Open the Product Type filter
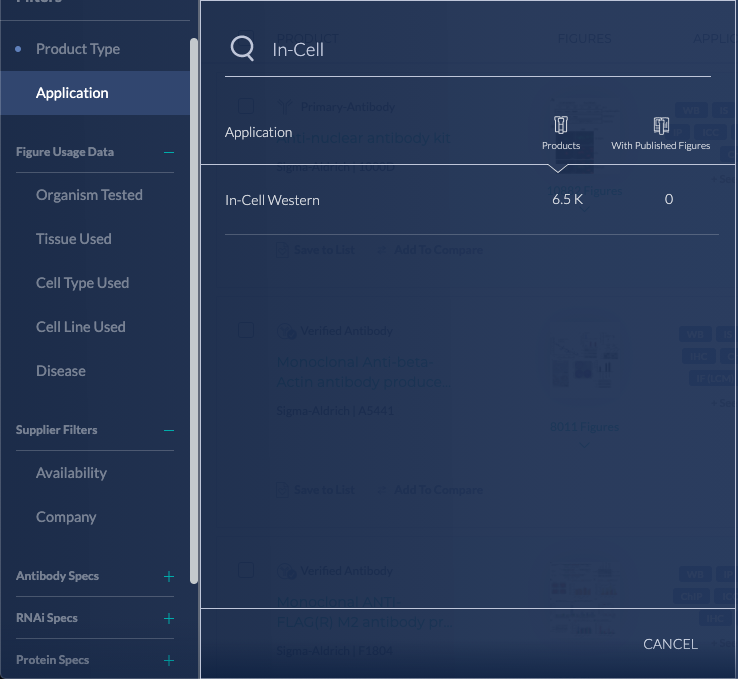The width and height of the screenshot is (738, 679). point(78,49)
